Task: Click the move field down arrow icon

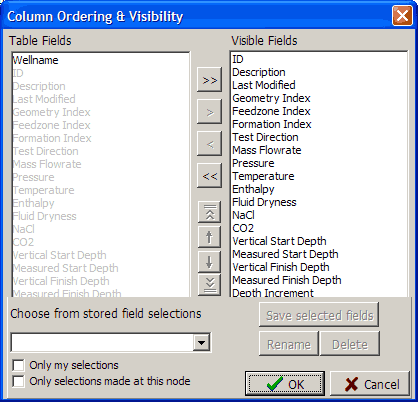Action: [x=209, y=261]
